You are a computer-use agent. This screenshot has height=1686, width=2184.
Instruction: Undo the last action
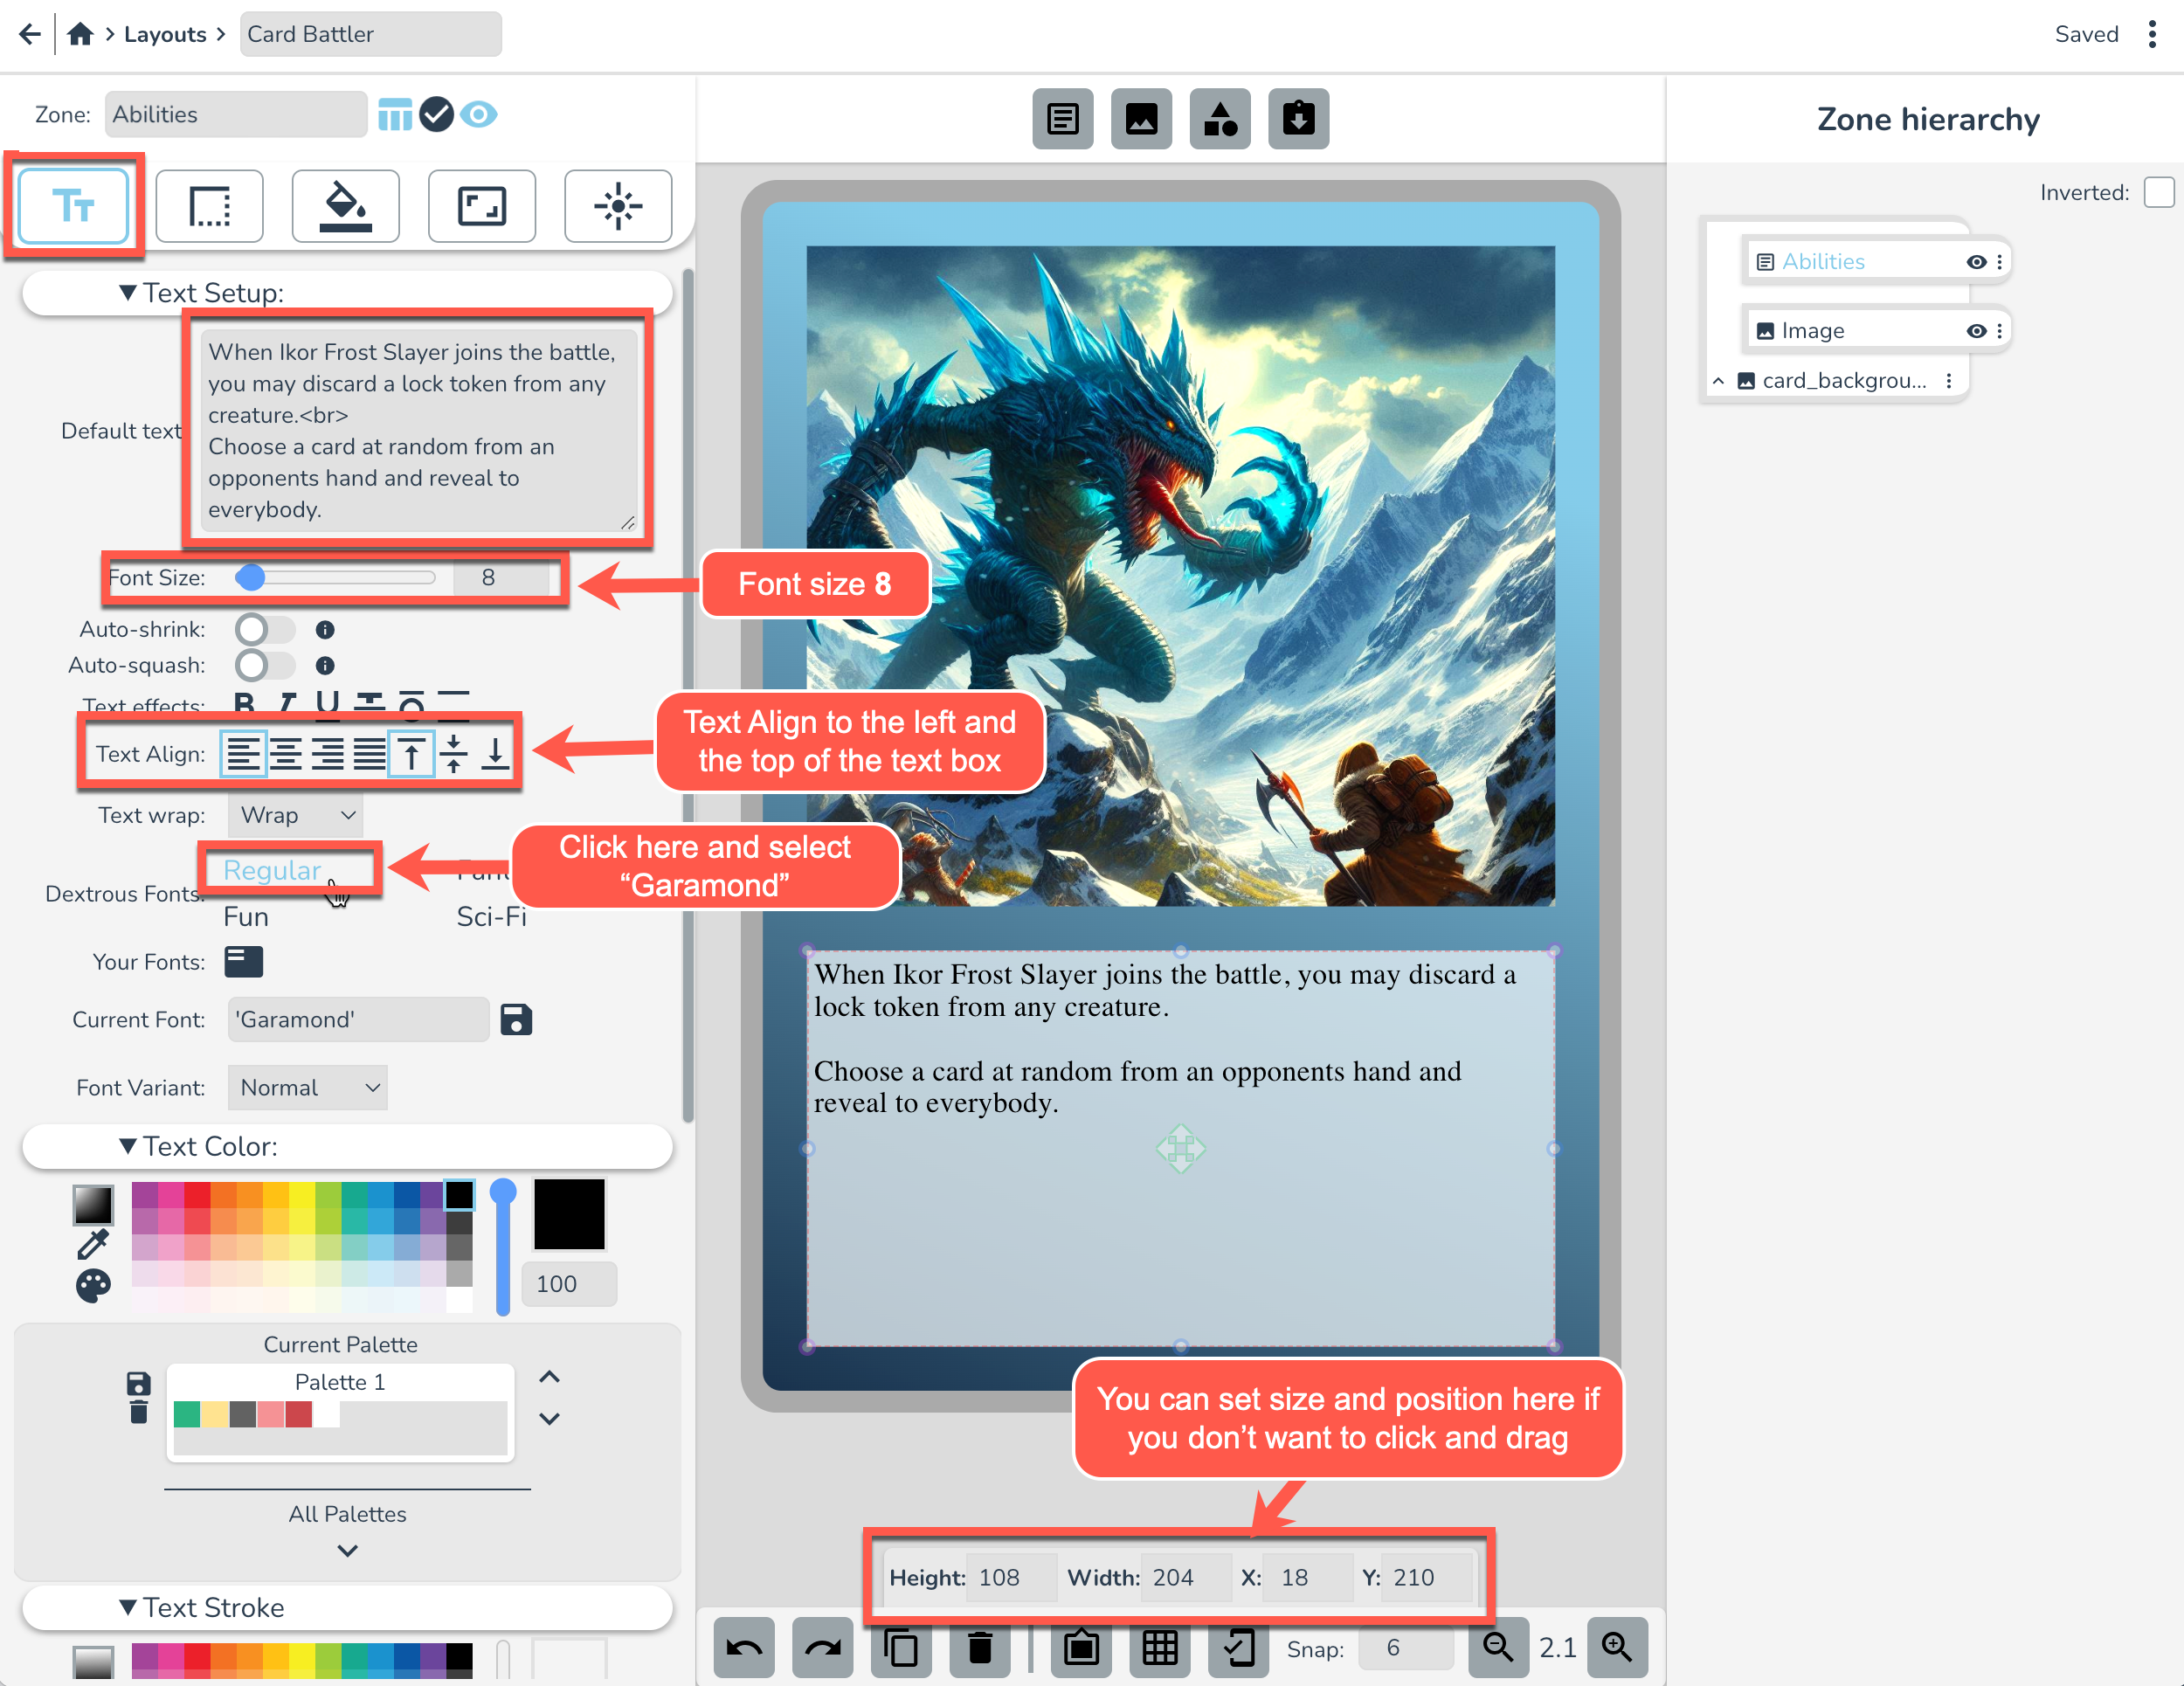(x=744, y=1648)
